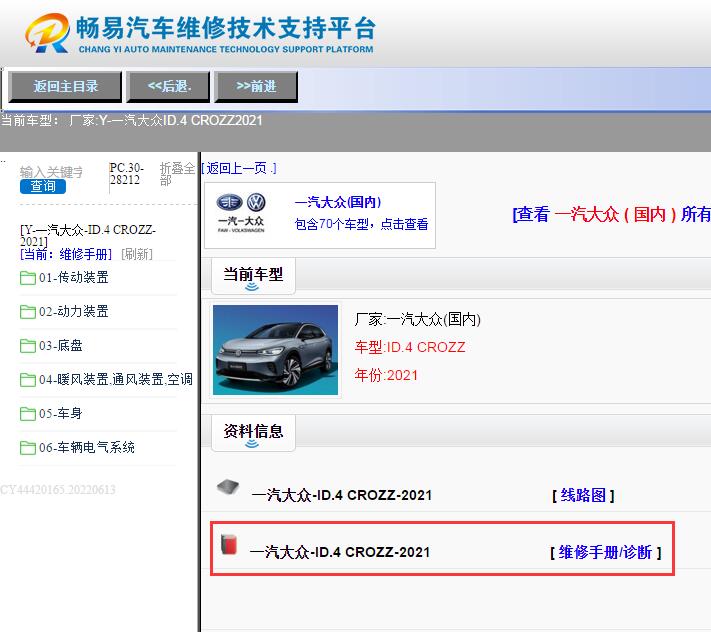Click the blue 查询 search button

[x=43, y=186]
